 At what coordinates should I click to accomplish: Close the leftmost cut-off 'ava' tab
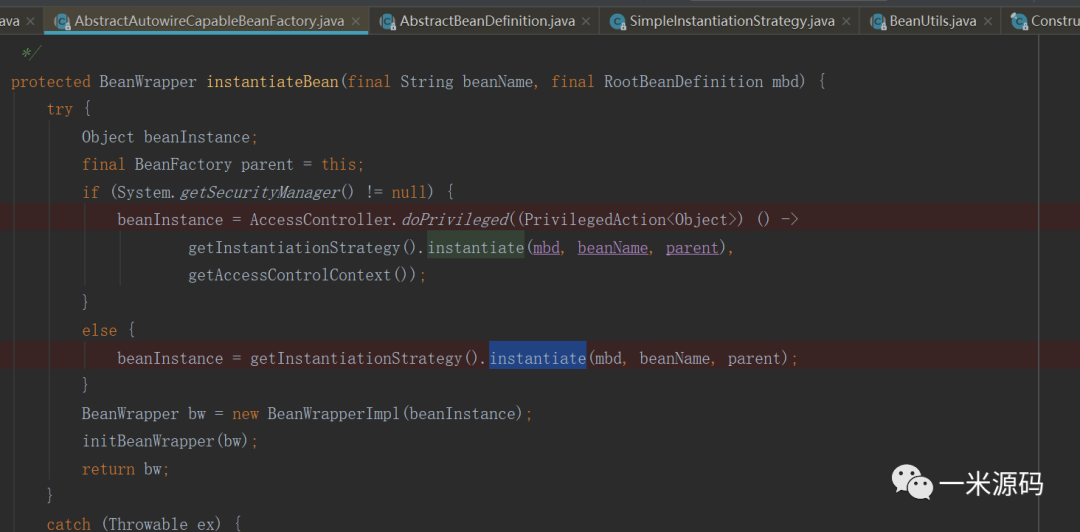point(30,21)
